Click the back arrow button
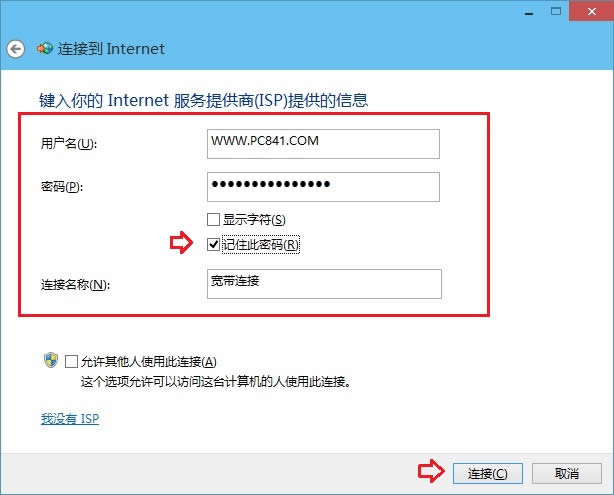Viewport: 614px width, 495px height. pyautogui.click(x=15, y=48)
